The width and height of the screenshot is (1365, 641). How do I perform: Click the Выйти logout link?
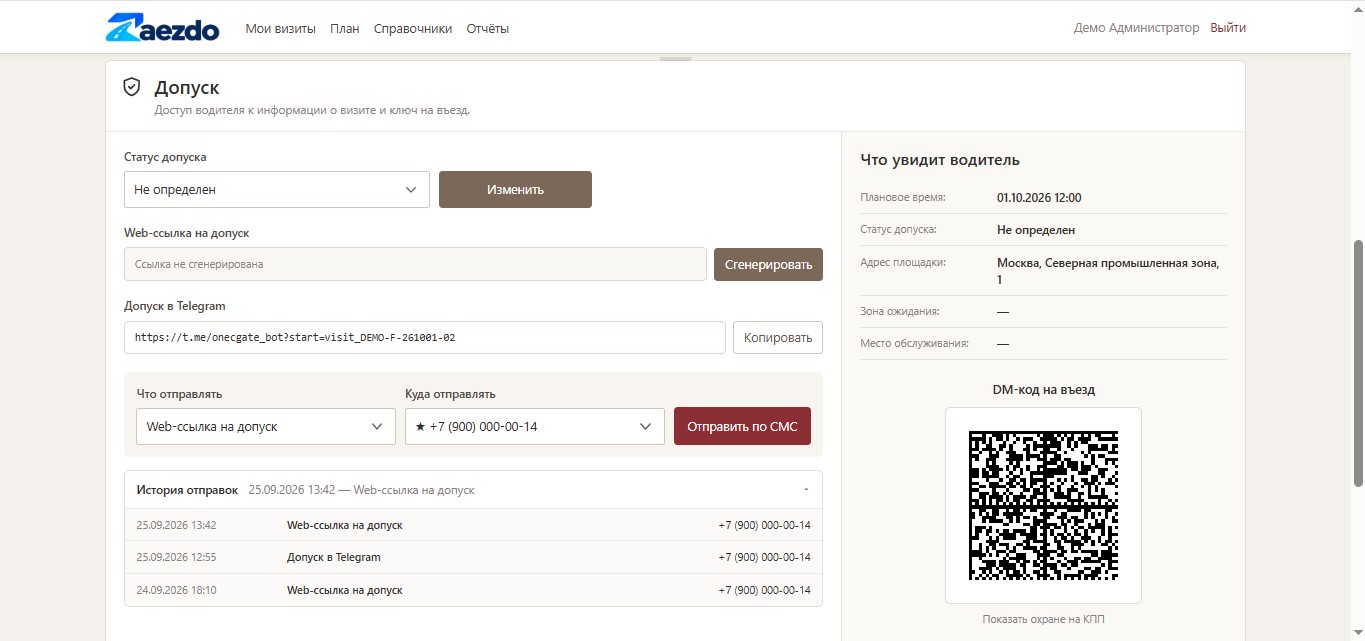pos(1228,28)
